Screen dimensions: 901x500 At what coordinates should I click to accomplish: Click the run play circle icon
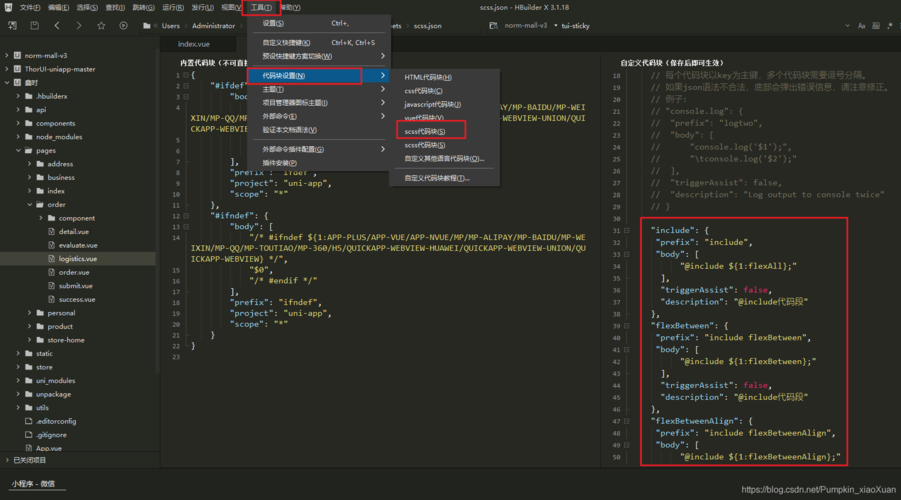click(x=123, y=25)
